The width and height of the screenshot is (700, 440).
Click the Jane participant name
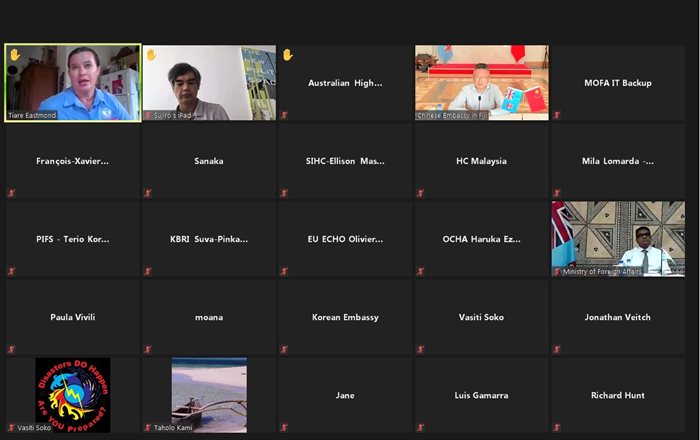[345, 395]
